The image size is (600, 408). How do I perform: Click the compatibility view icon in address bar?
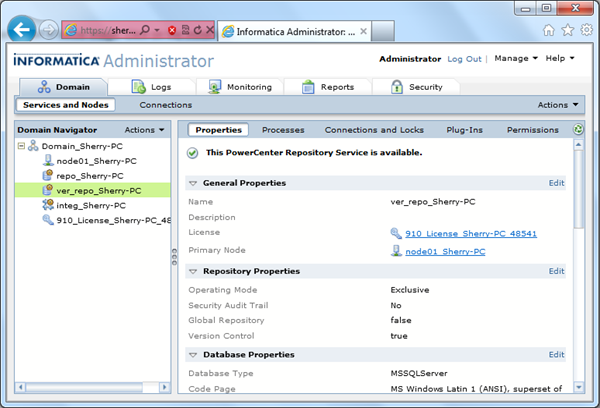click(x=186, y=30)
